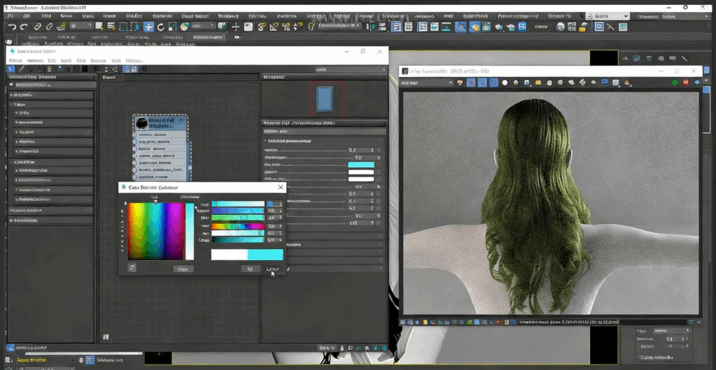
Task: Click the Create plus icon in command panel
Action: coord(625,58)
